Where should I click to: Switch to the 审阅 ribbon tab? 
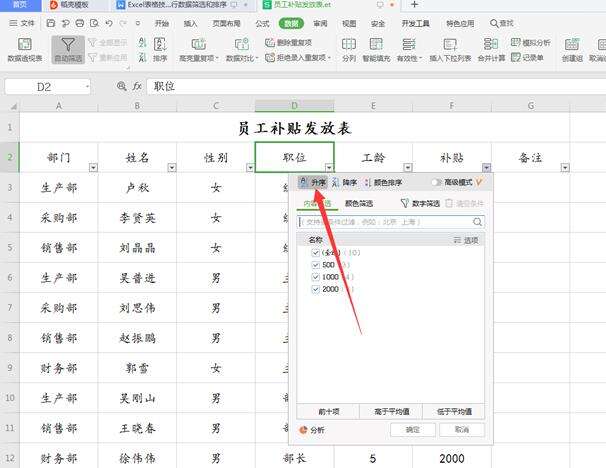pyautogui.click(x=320, y=24)
